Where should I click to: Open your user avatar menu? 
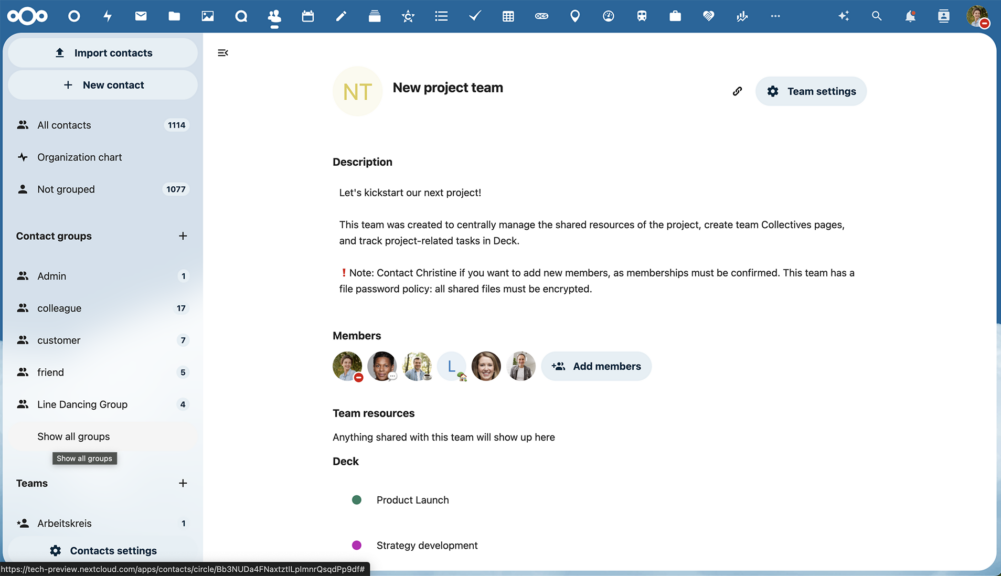pyautogui.click(x=977, y=15)
